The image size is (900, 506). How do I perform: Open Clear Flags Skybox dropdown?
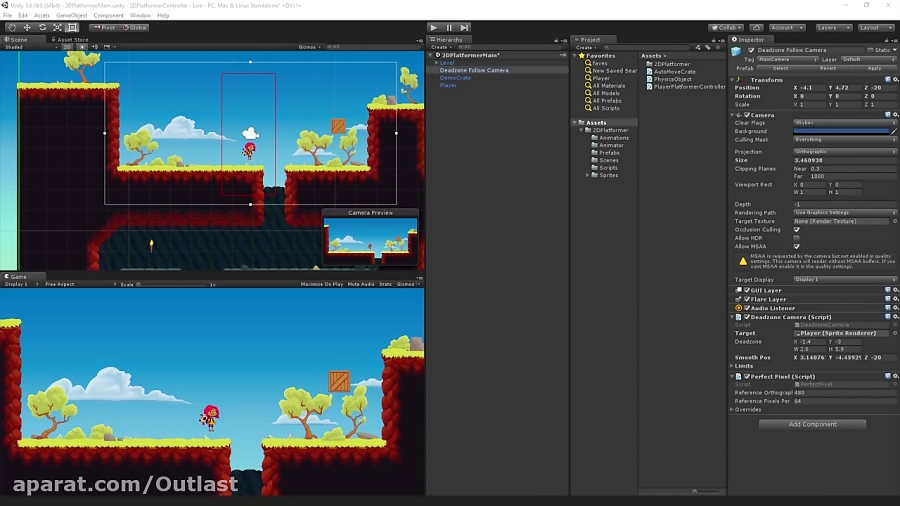[x=845, y=123]
